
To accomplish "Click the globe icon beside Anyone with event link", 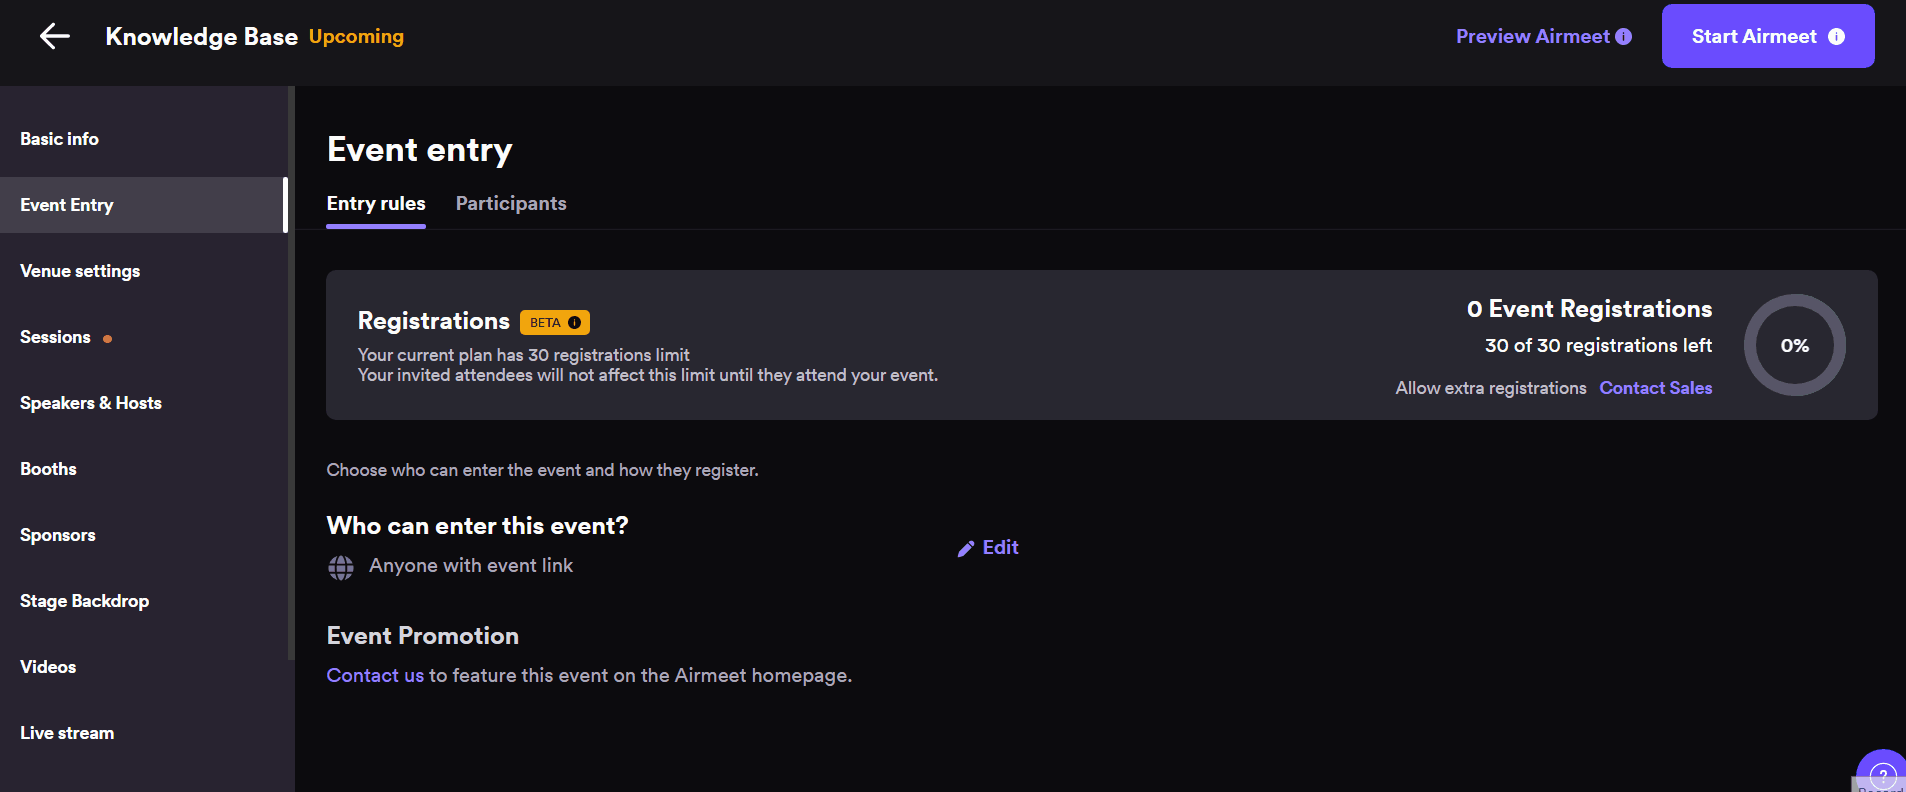I will pos(341,567).
